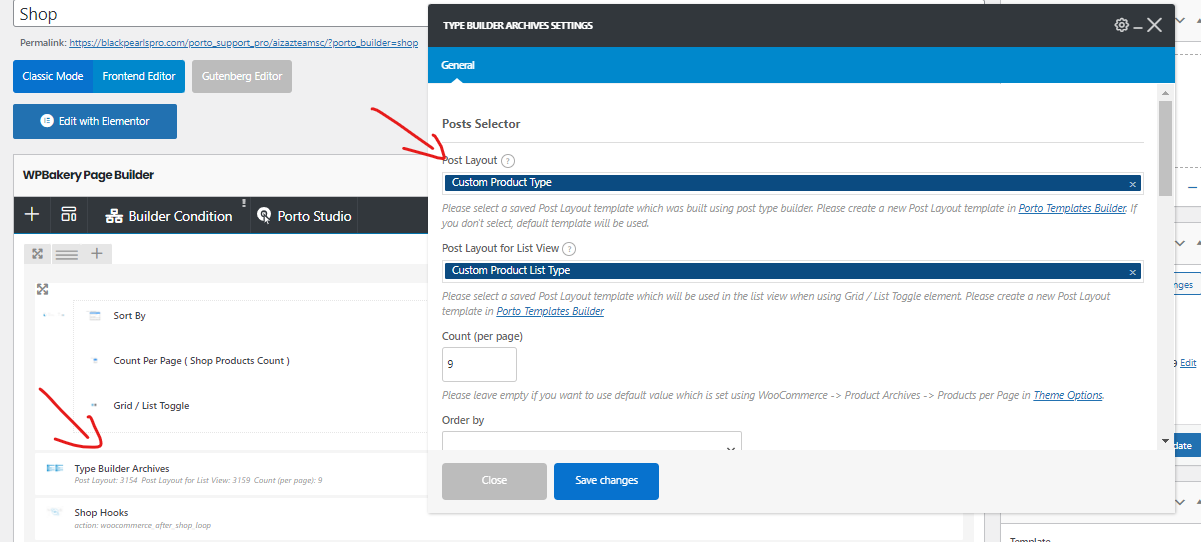Open the Porto Templates Builder link under Post Layout

tap(1072, 209)
